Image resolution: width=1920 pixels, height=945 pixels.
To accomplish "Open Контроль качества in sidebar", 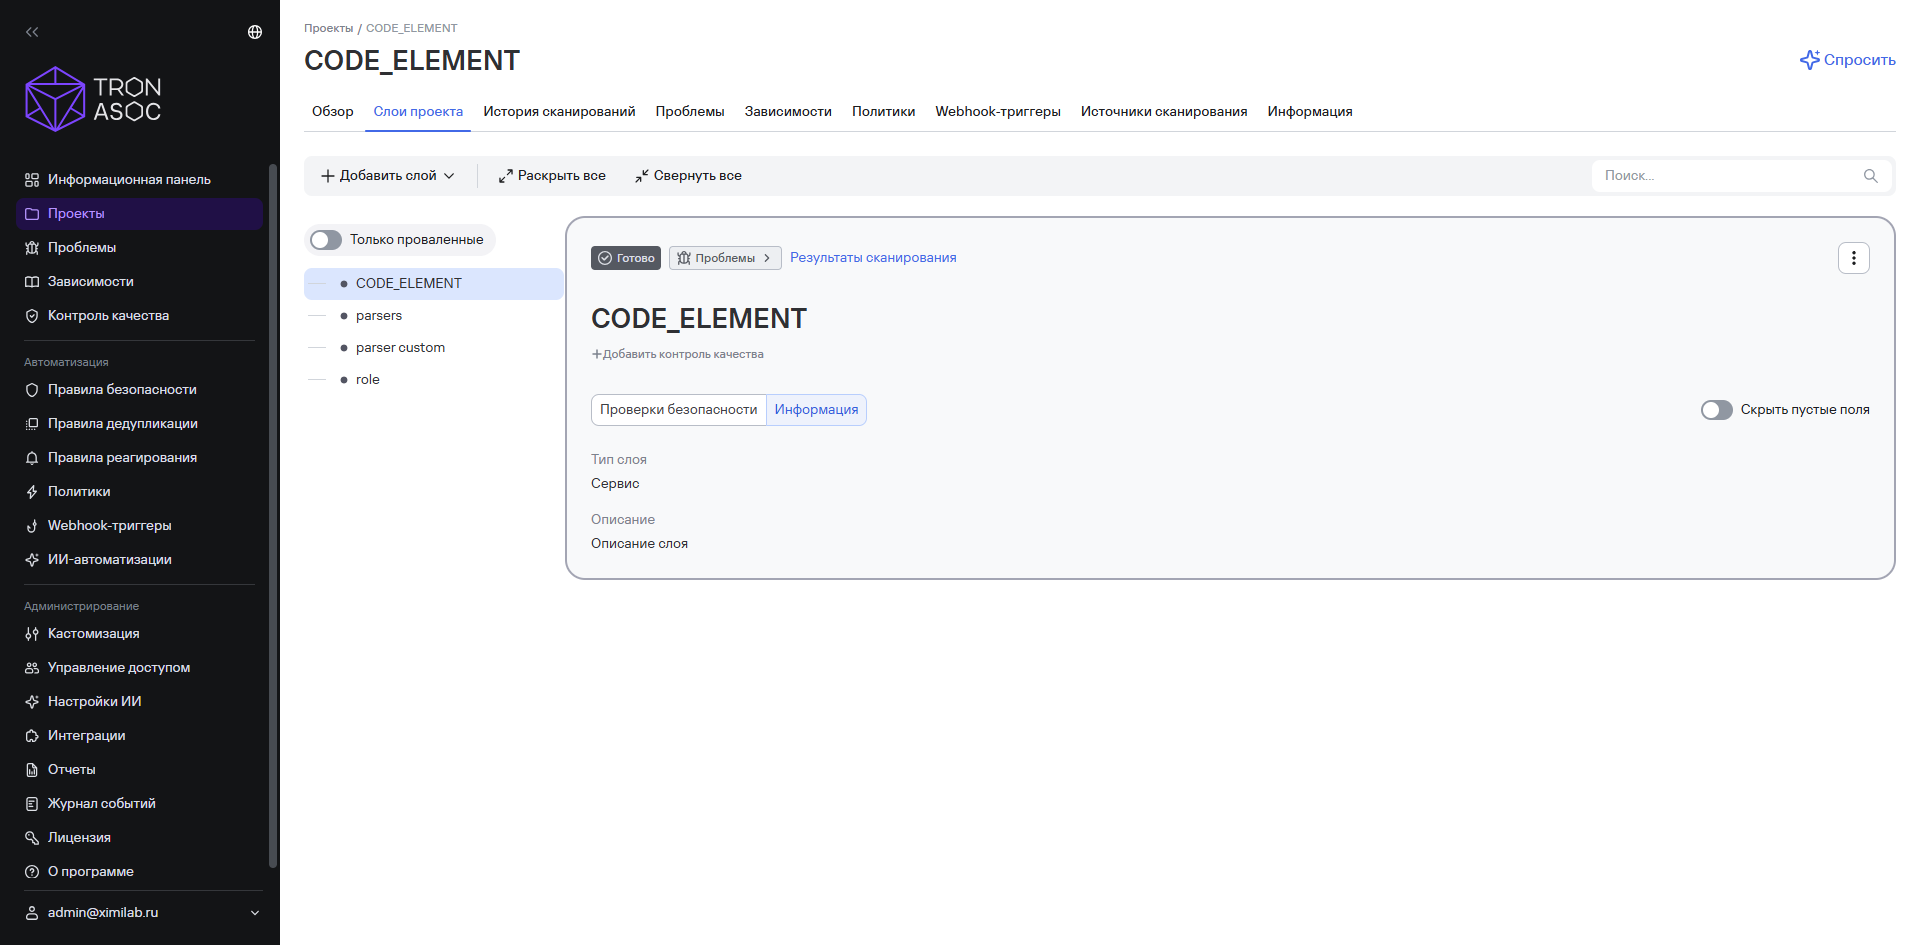I will coord(139,316).
